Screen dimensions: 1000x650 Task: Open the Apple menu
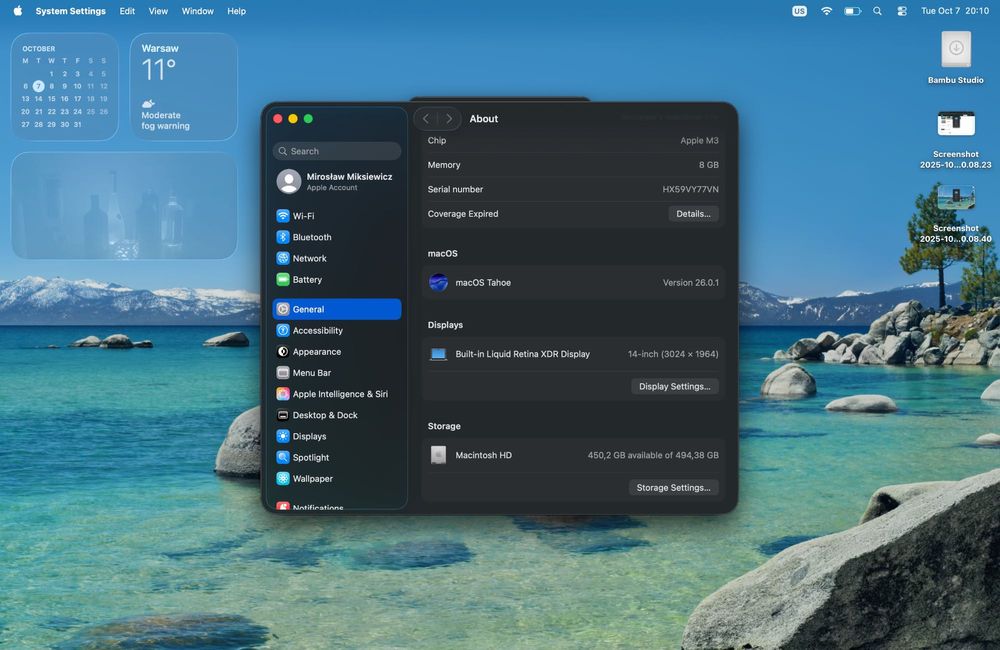(18, 11)
